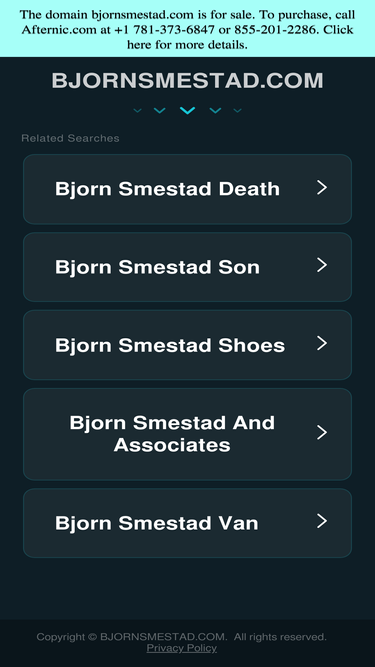
Task: Click the copyright text in the footer
Action: pyautogui.click(x=182, y=637)
